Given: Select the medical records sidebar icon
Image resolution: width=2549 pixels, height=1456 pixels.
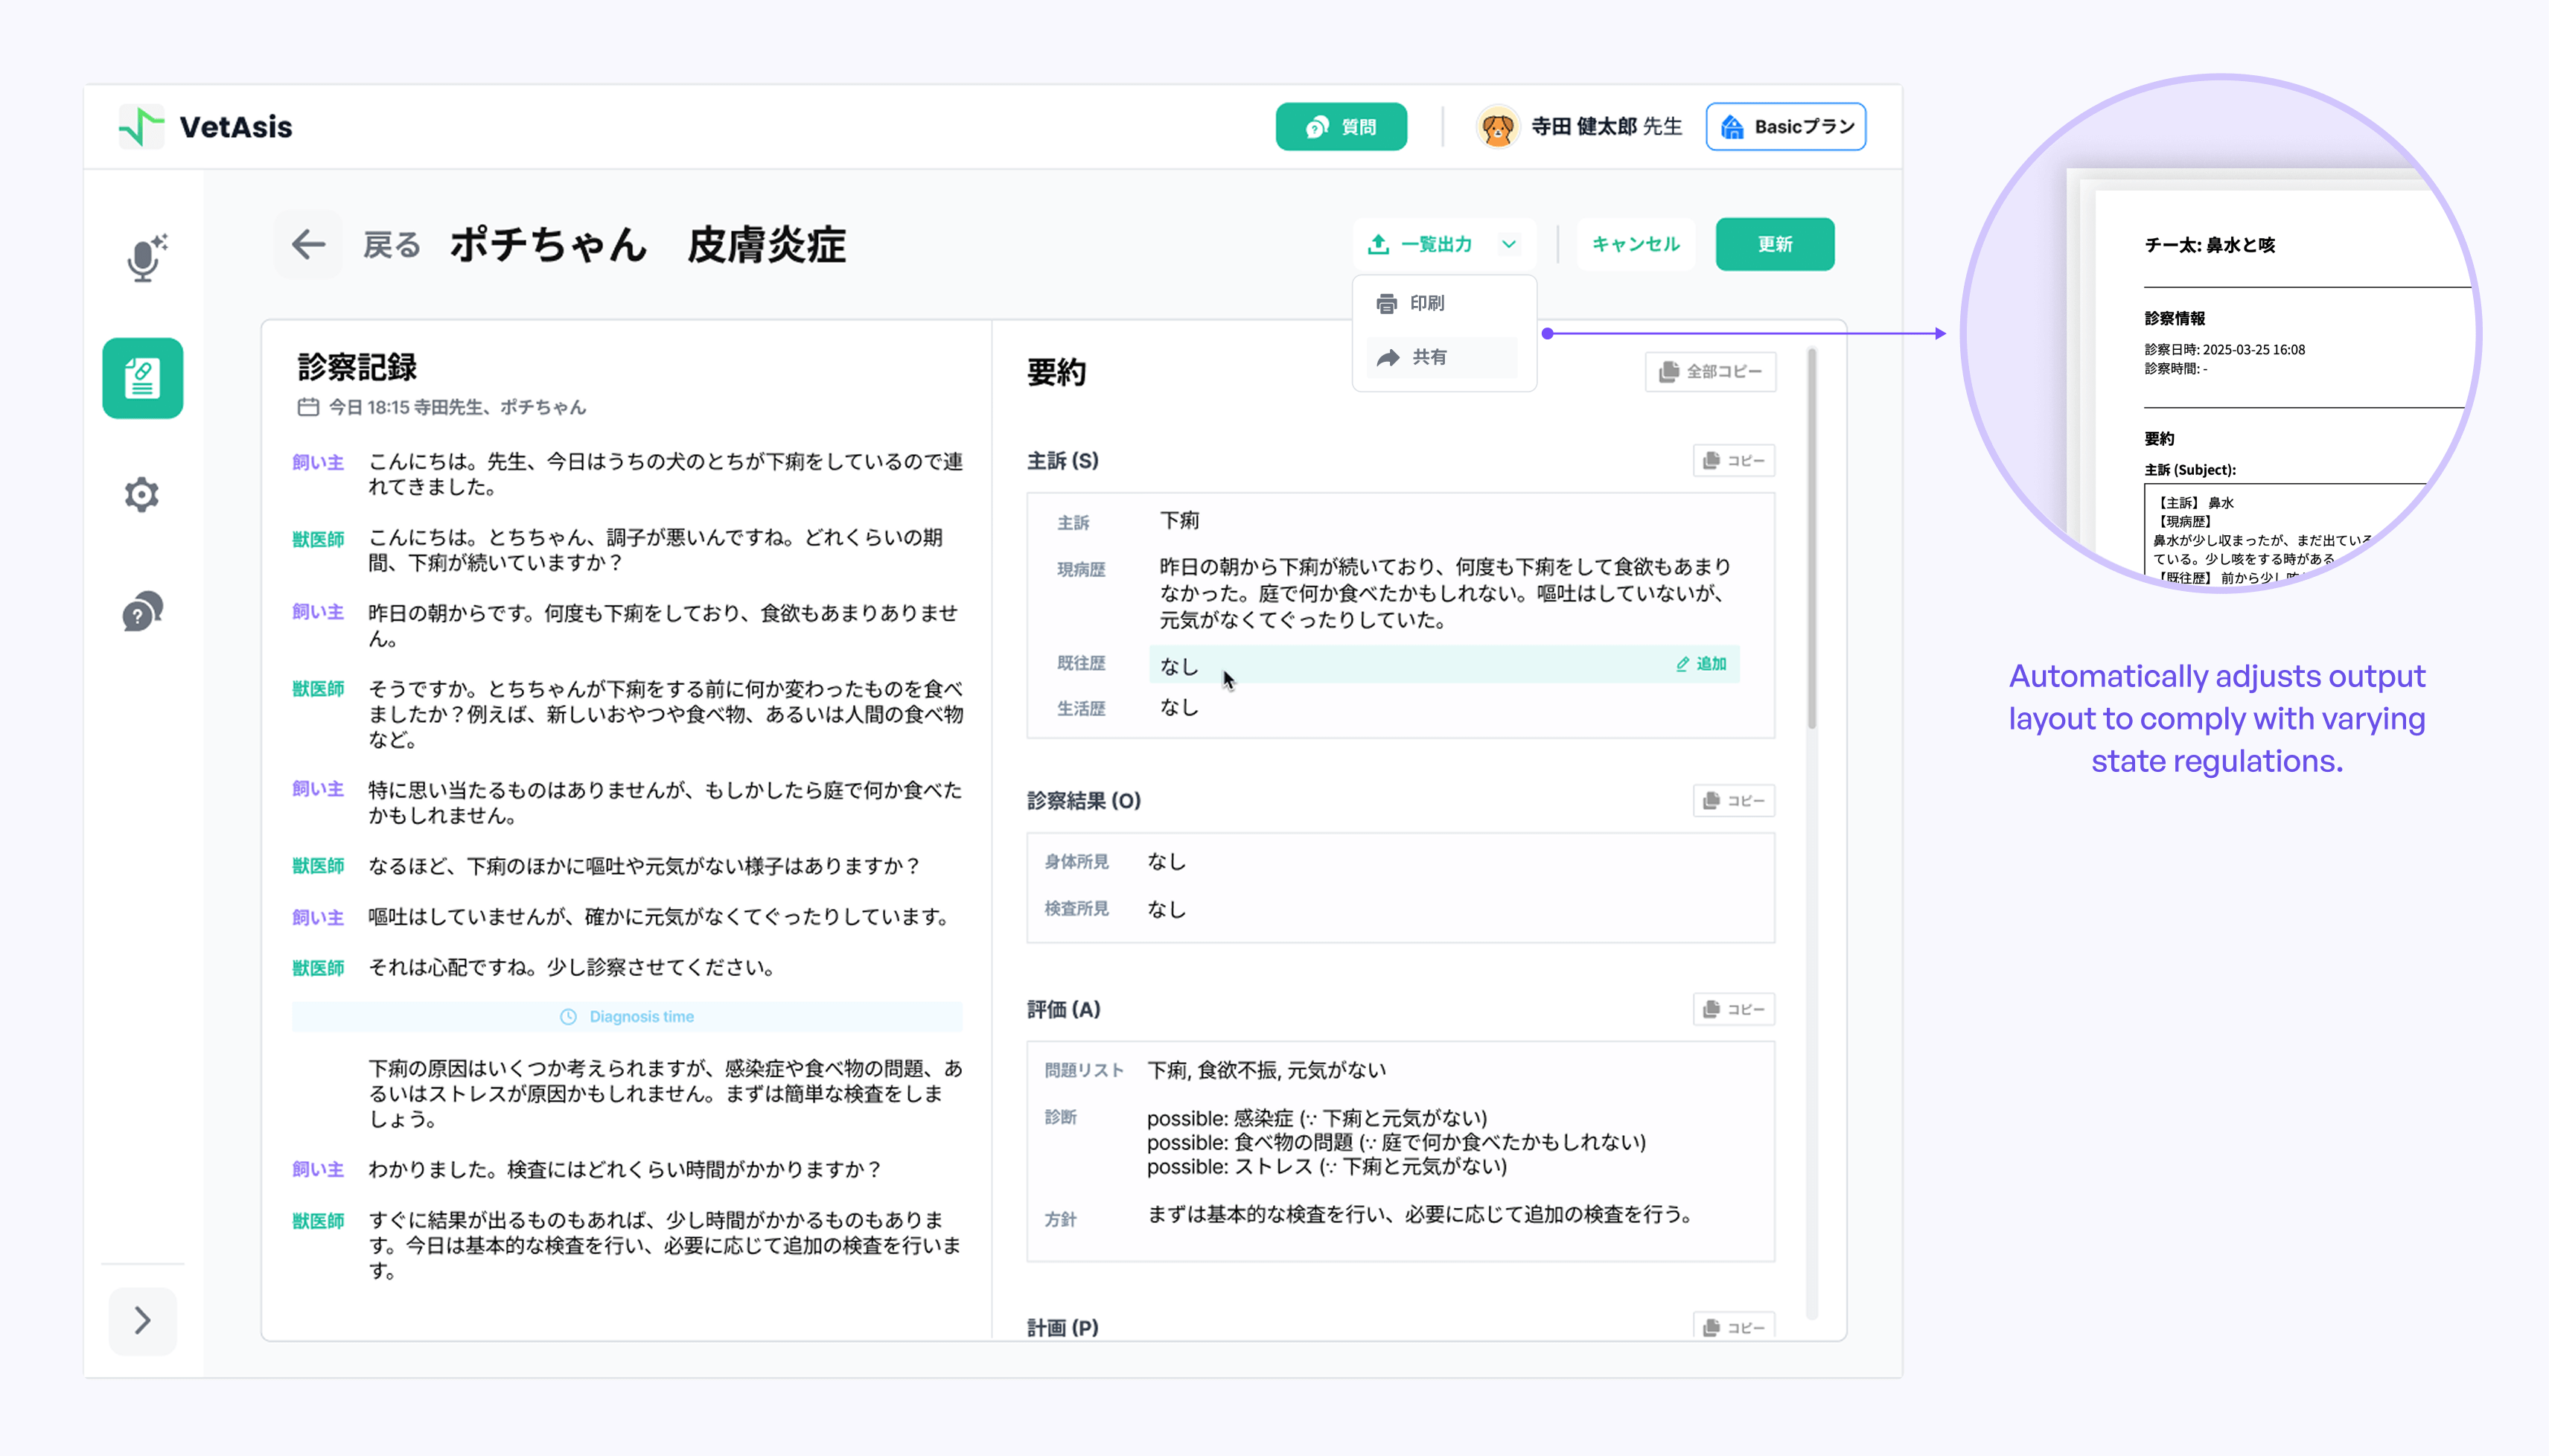Looking at the screenshot, I should pyautogui.click(x=142, y=378).
